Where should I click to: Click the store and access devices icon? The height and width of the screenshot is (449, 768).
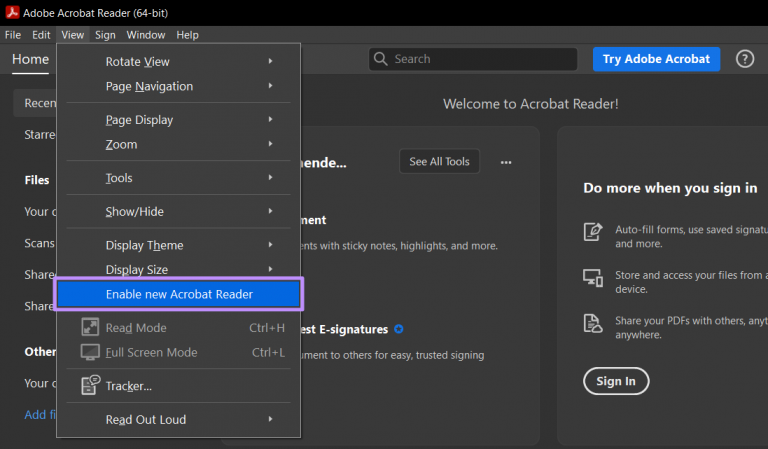pyautogui.click(x=593, y=278)
